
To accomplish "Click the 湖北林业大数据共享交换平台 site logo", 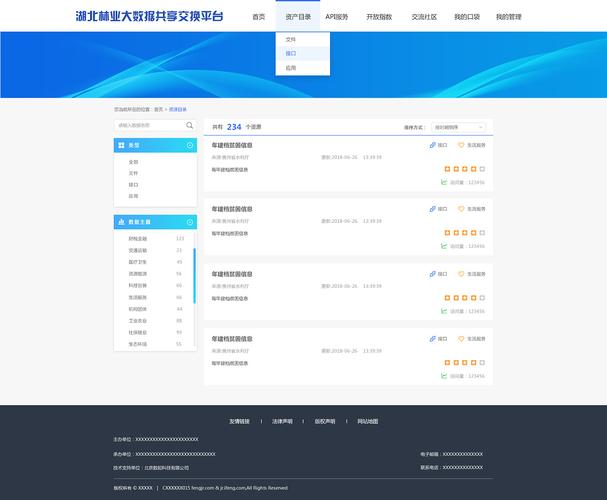I will pos(149,16).
